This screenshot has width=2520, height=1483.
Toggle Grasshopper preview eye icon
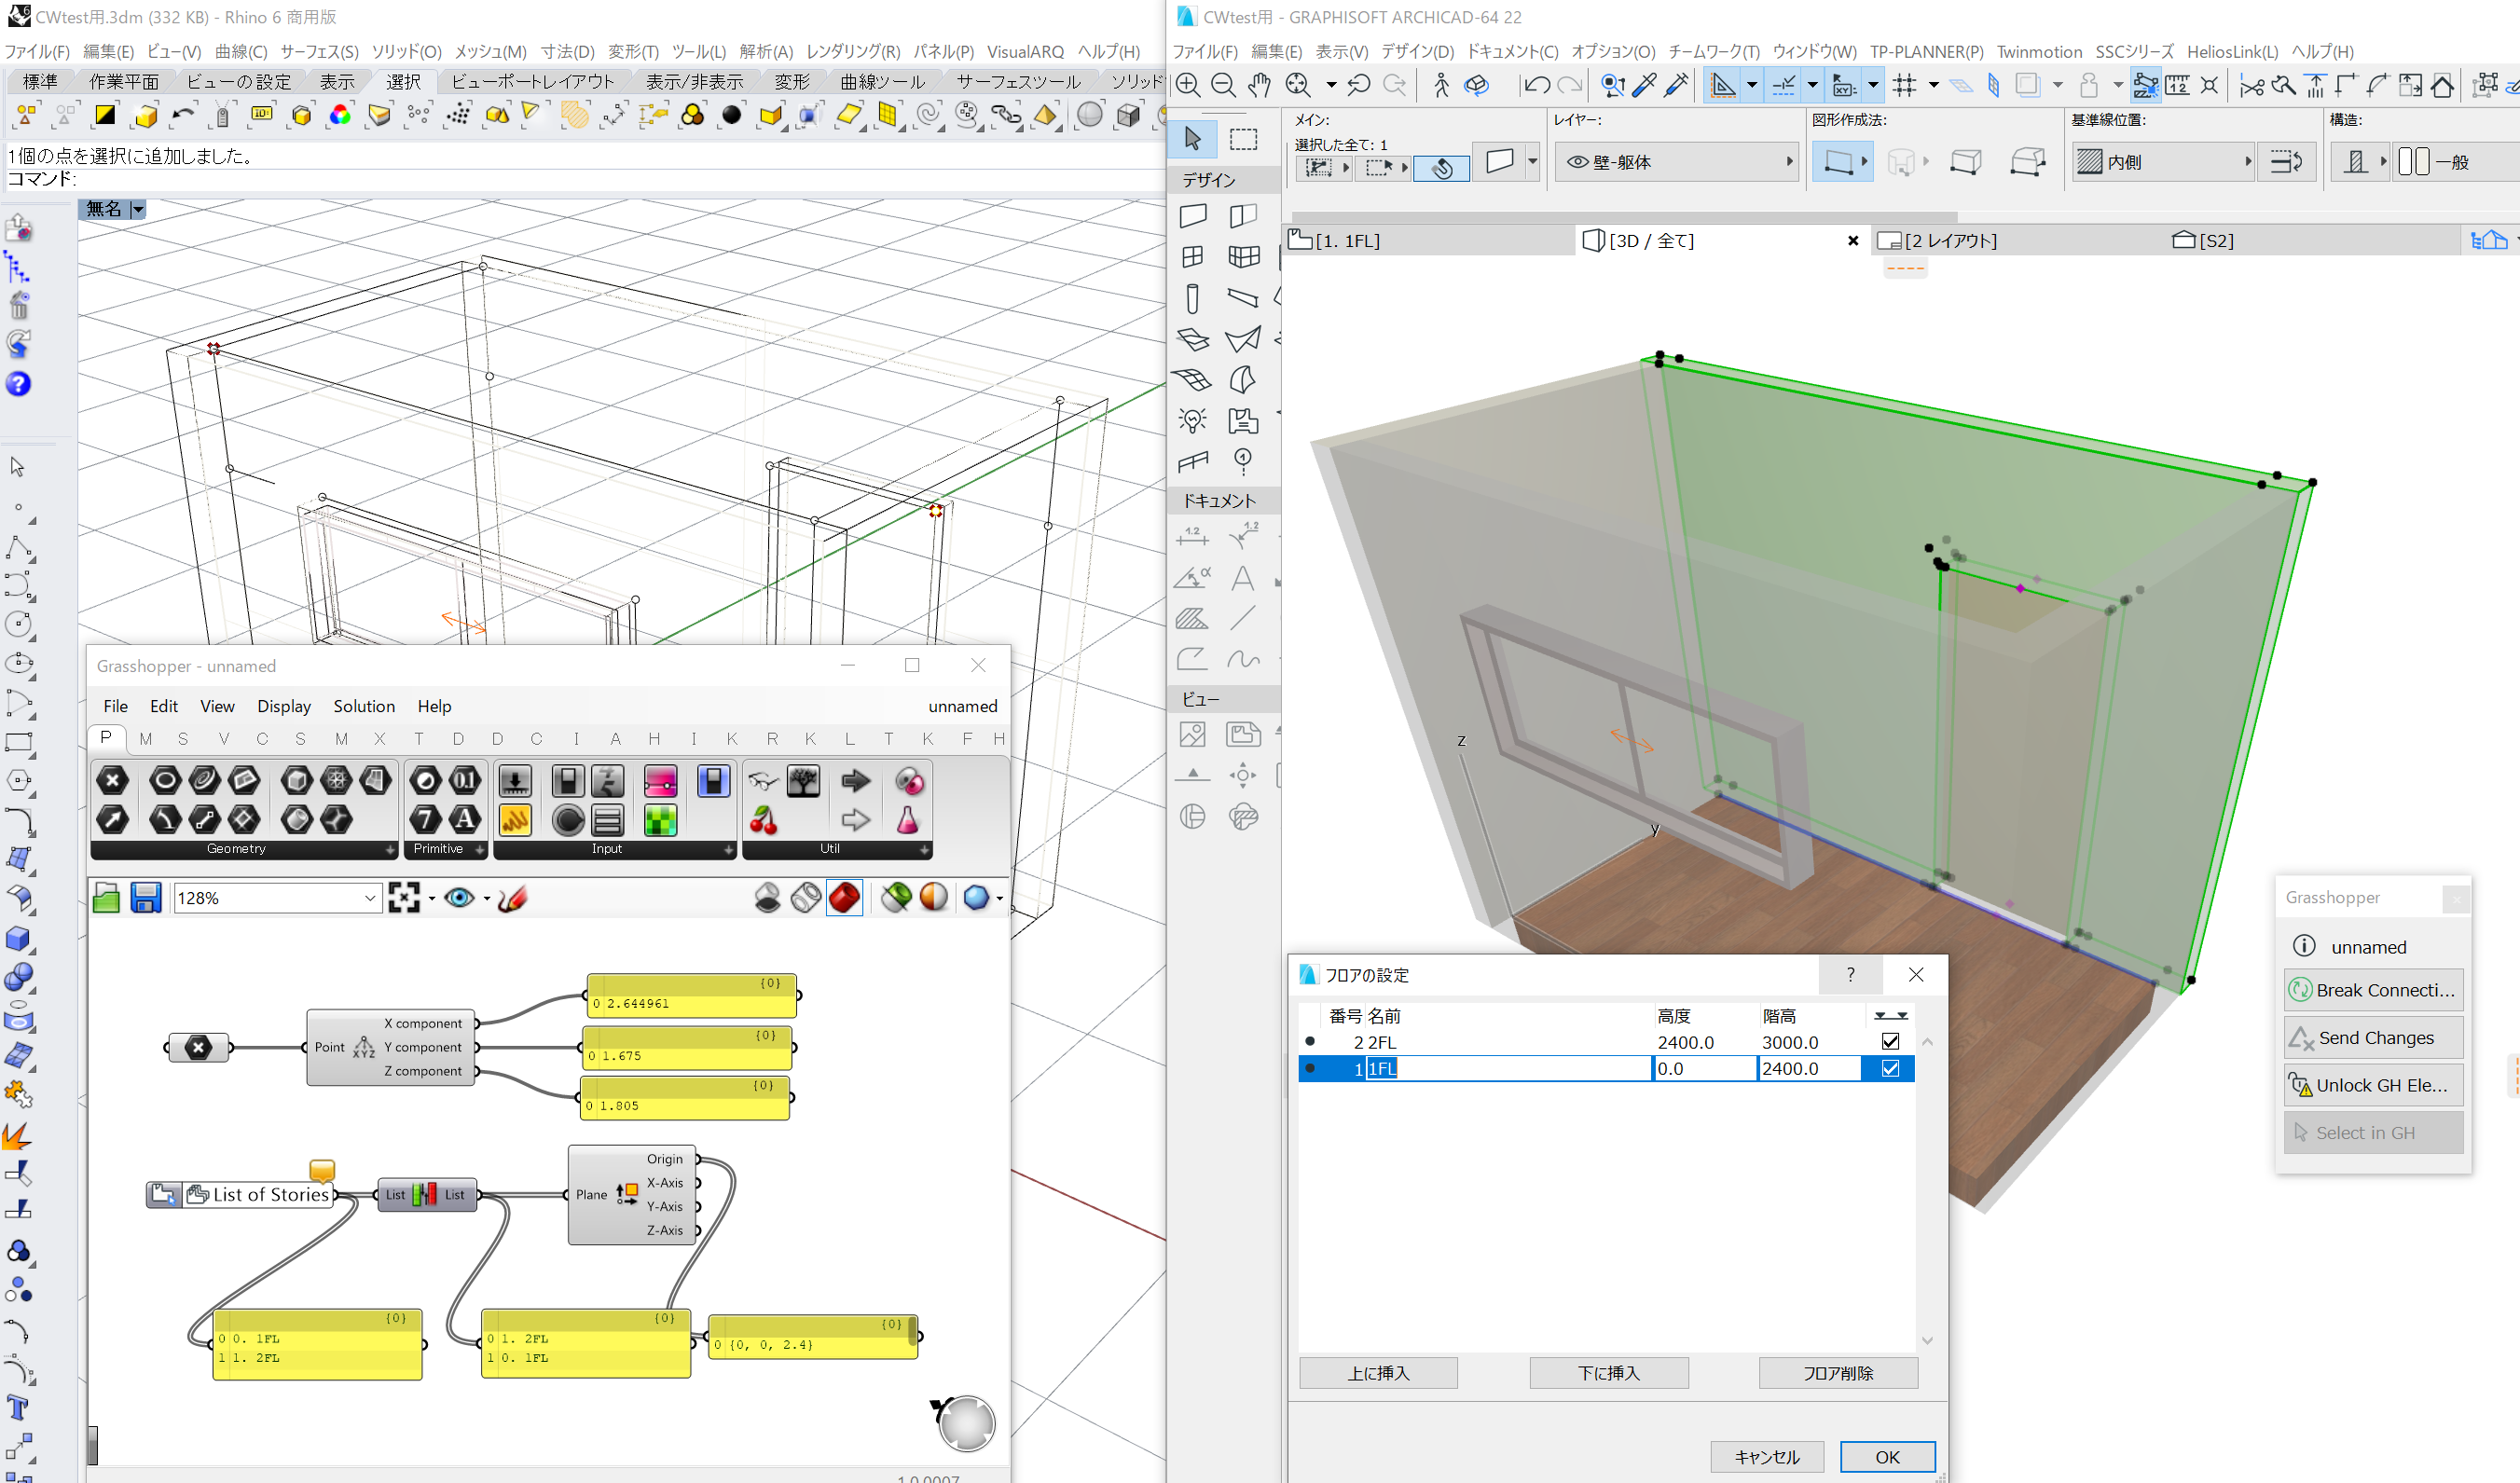(459, 898)
